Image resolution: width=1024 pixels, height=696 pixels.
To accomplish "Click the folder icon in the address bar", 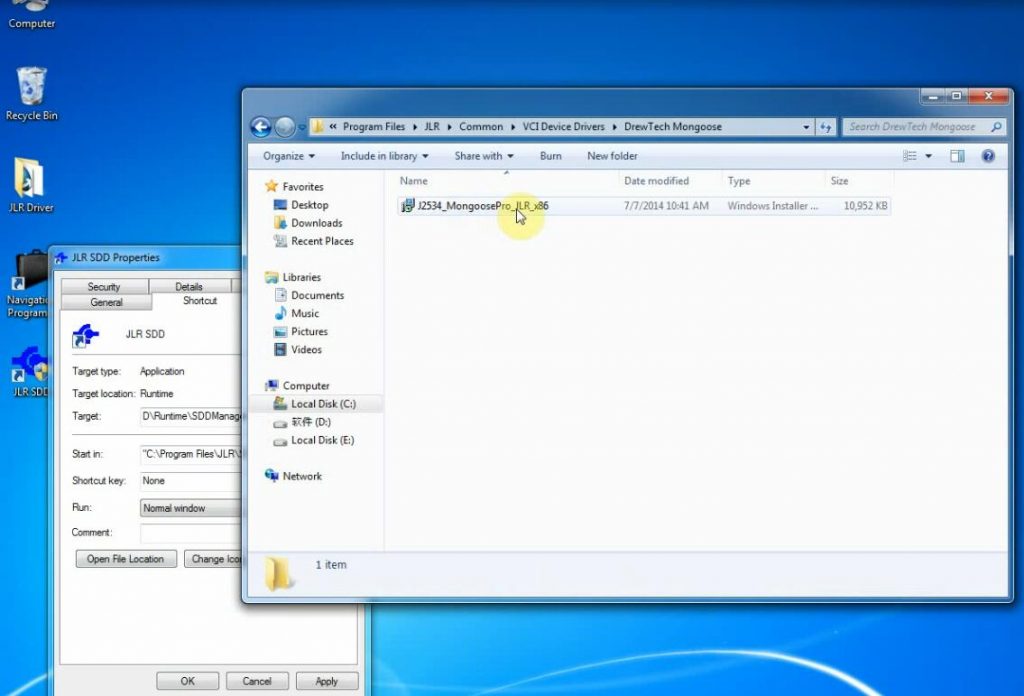I will coord(317,127).
